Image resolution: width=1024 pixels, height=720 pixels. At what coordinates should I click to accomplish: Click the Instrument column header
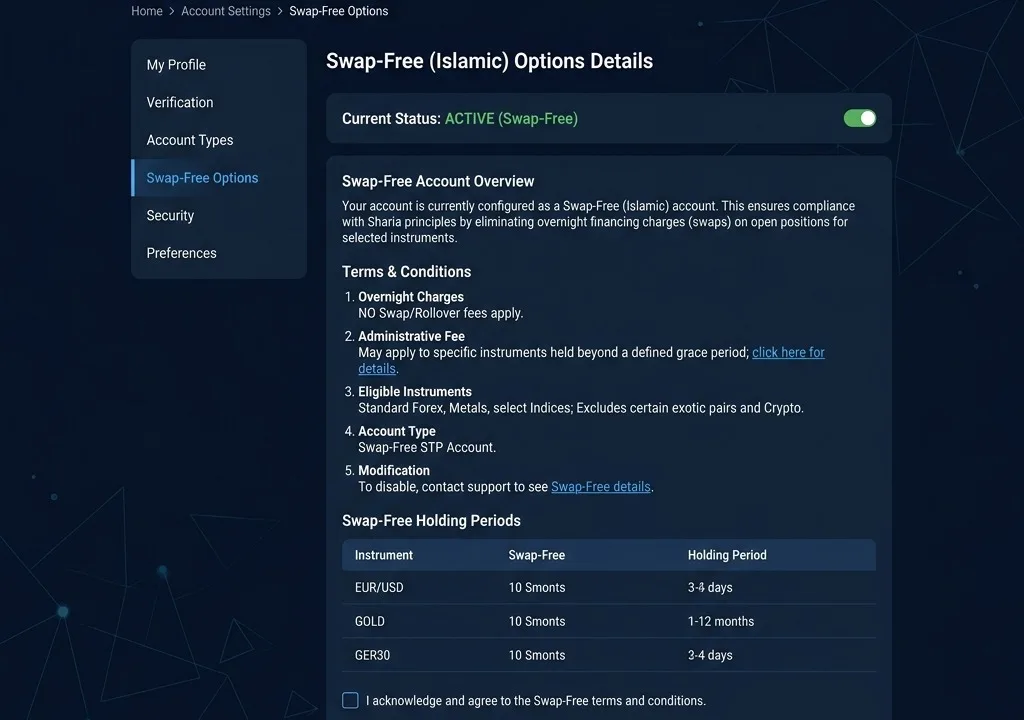coord(383,555)
